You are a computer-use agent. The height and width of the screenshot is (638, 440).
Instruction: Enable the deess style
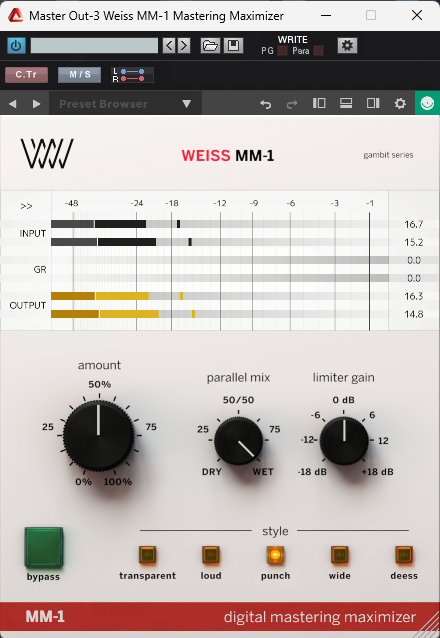click(404, 555)
